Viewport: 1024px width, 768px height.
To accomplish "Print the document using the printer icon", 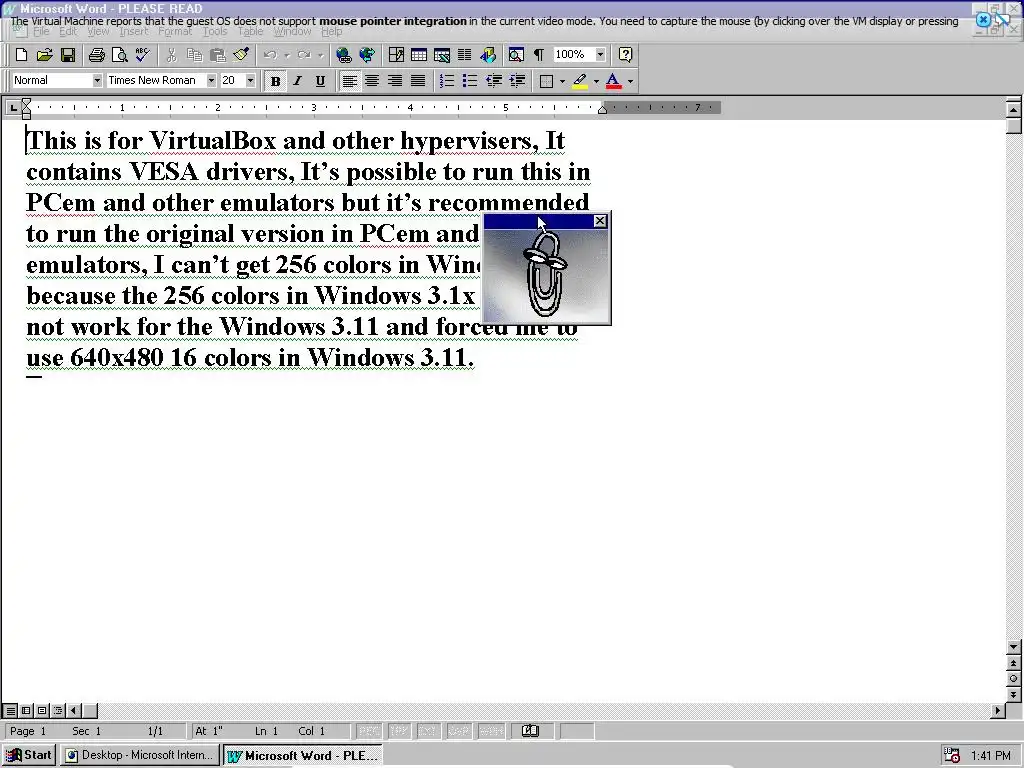I will [x=97, y=55].
